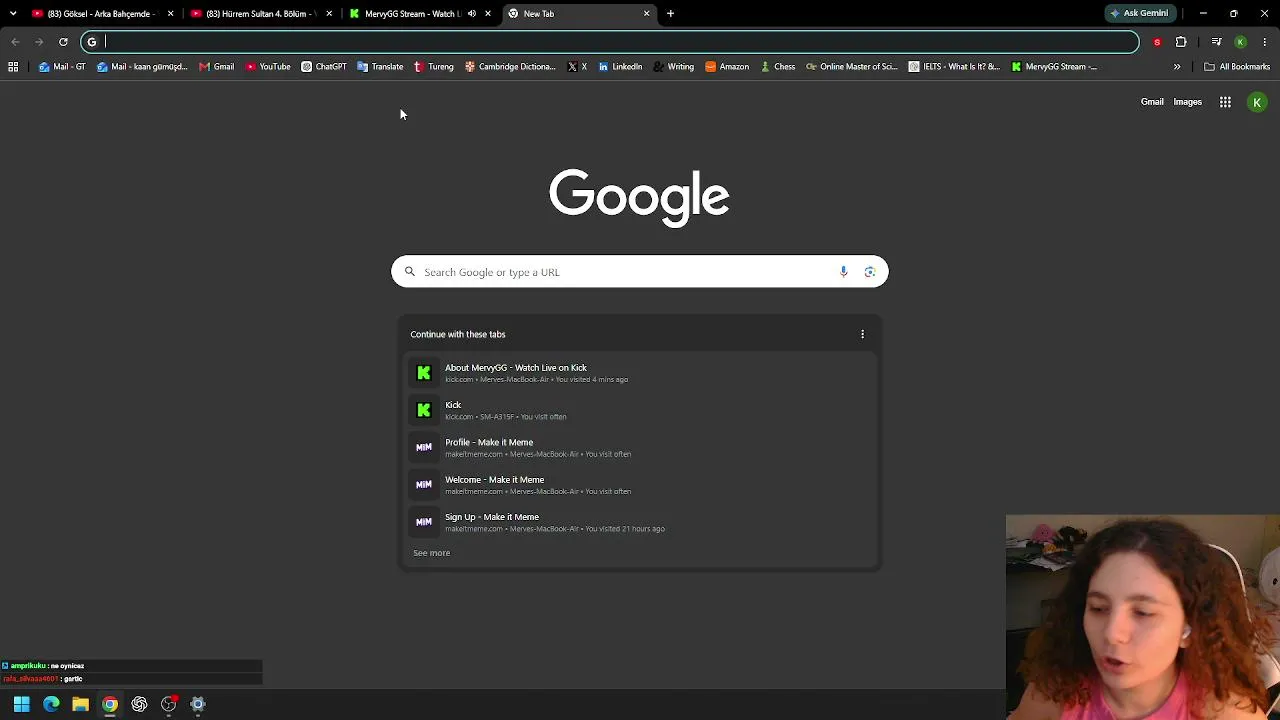This screenshot has width=1280, height=720.
Task: Open the Apps grid in the bookmarks bar
Action: 13,67
